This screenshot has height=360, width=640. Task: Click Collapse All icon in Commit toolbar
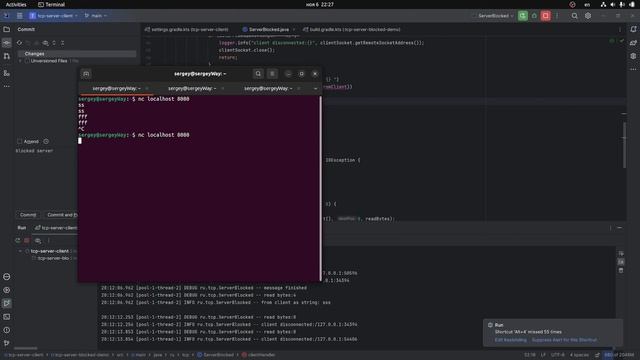(62, 43)
